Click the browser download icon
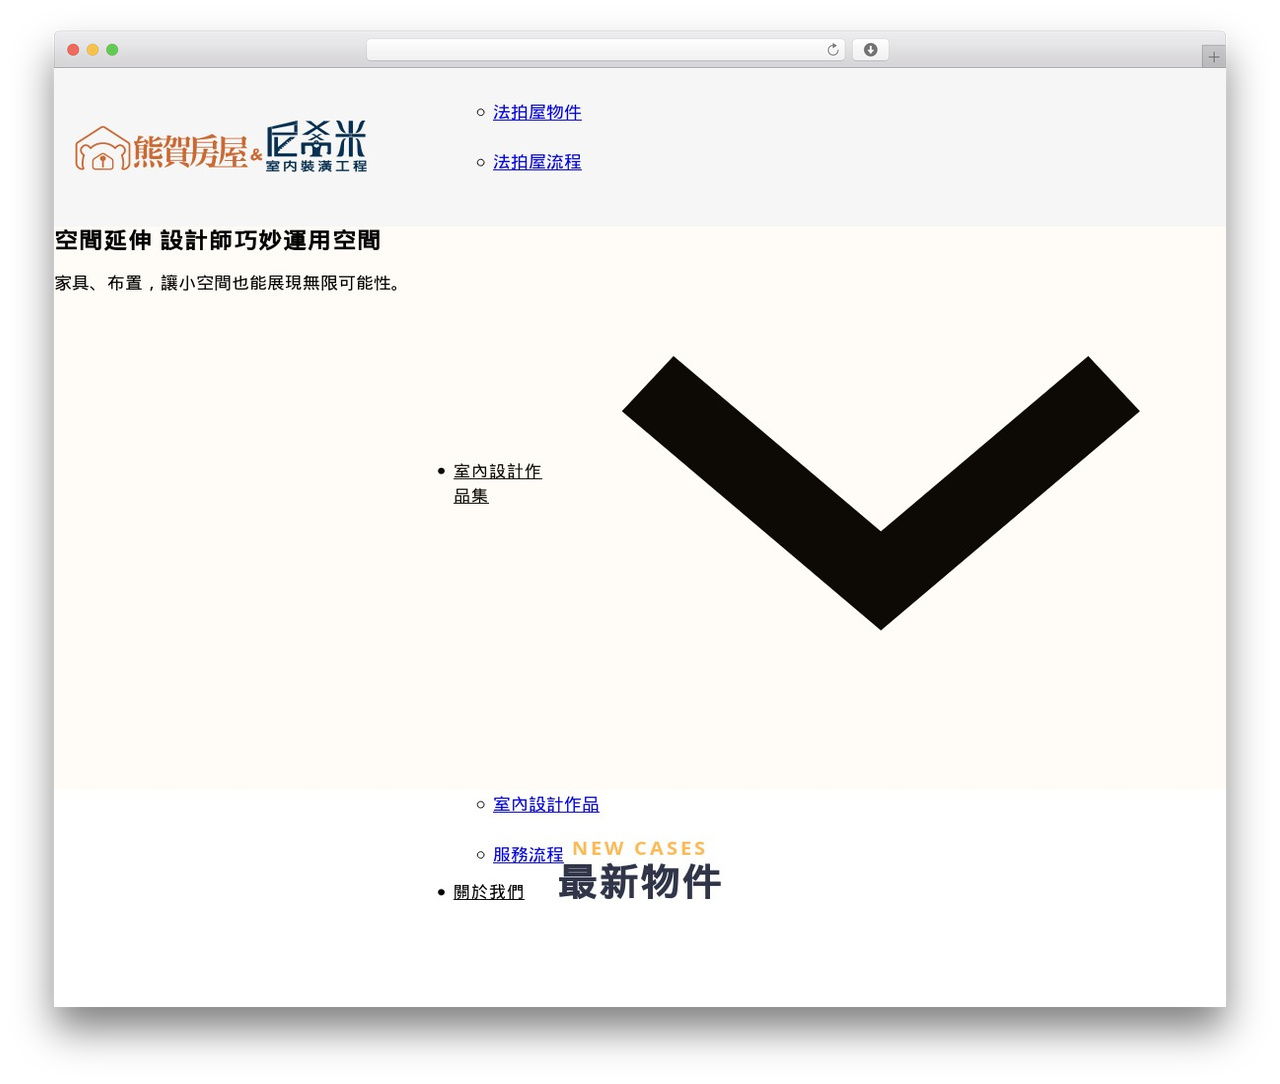The height and width of the screenshot is (1084, 1280). [x=870, y=50]
